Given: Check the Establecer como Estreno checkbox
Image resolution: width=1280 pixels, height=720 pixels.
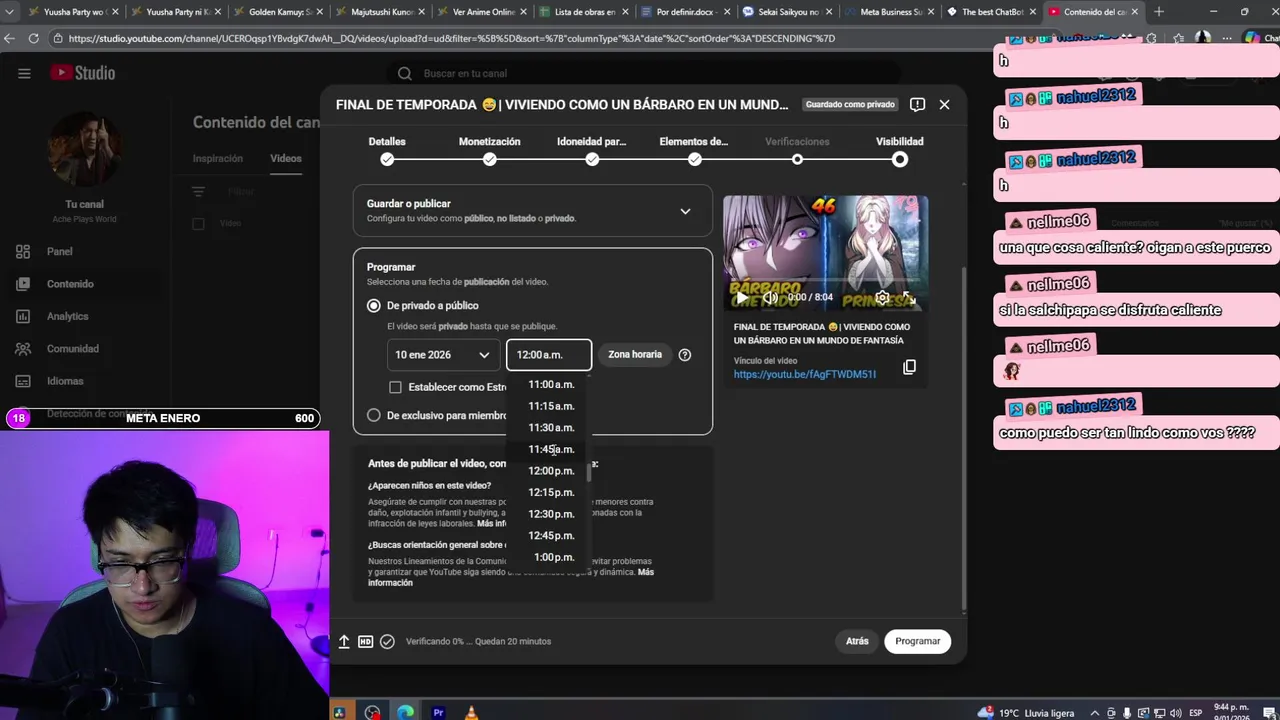Looking at the screenshot, I should pos(395,387).
